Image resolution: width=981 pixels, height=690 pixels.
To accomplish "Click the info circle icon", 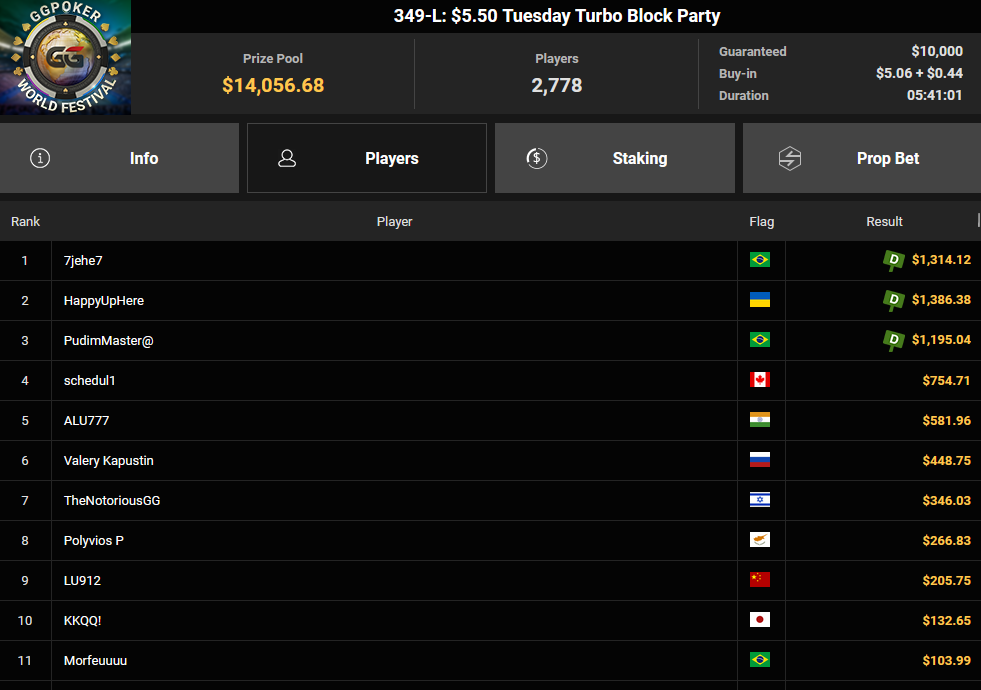I will (x=40, y=158).
